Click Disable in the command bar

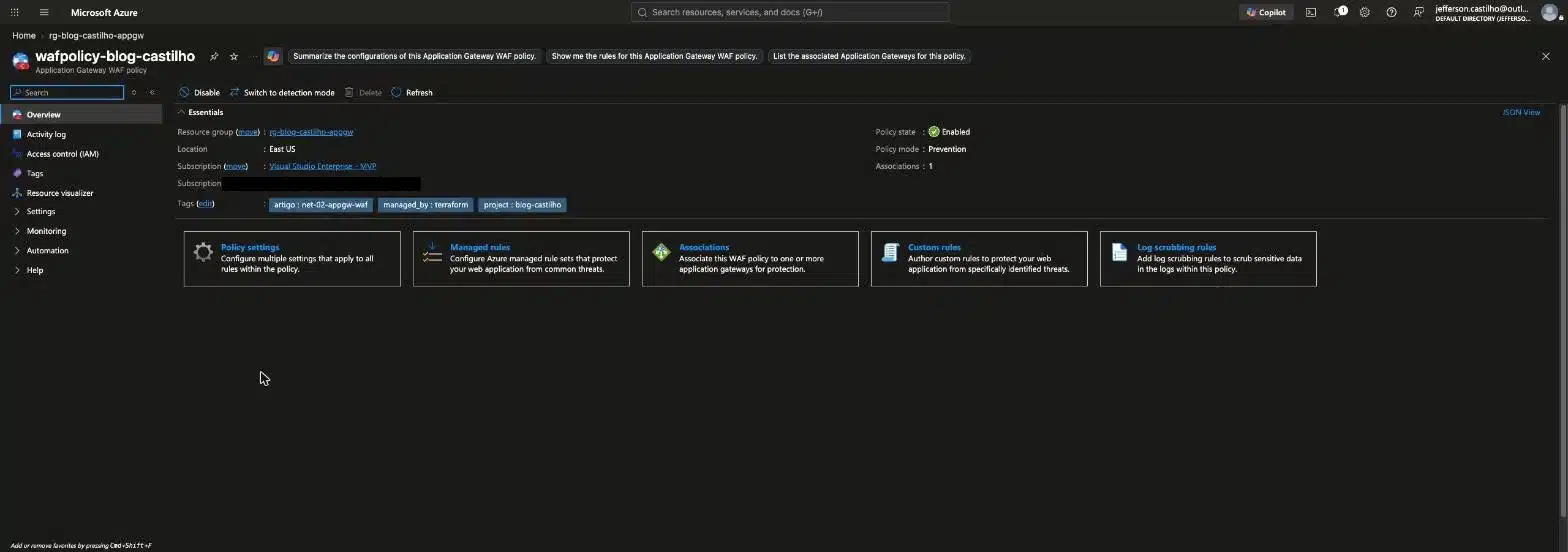[x=199, y=92]
